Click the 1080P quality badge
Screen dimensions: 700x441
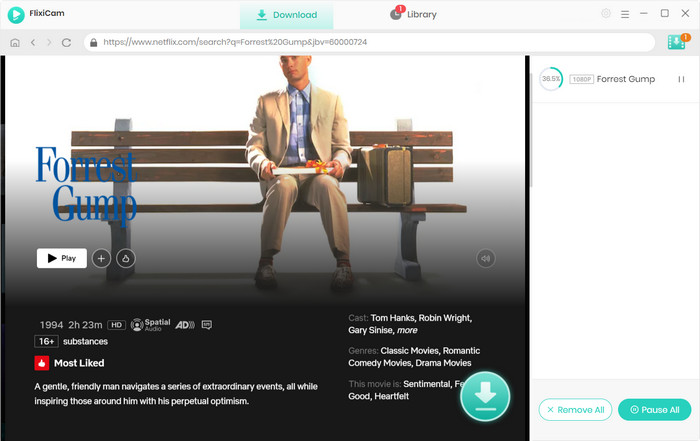click(x=581, y=79)
